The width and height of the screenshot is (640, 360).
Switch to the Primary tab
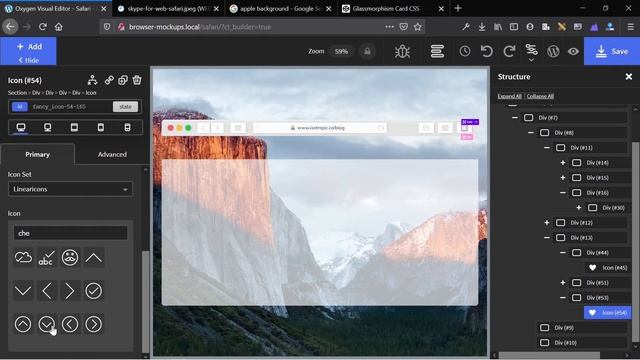point(38,154)
